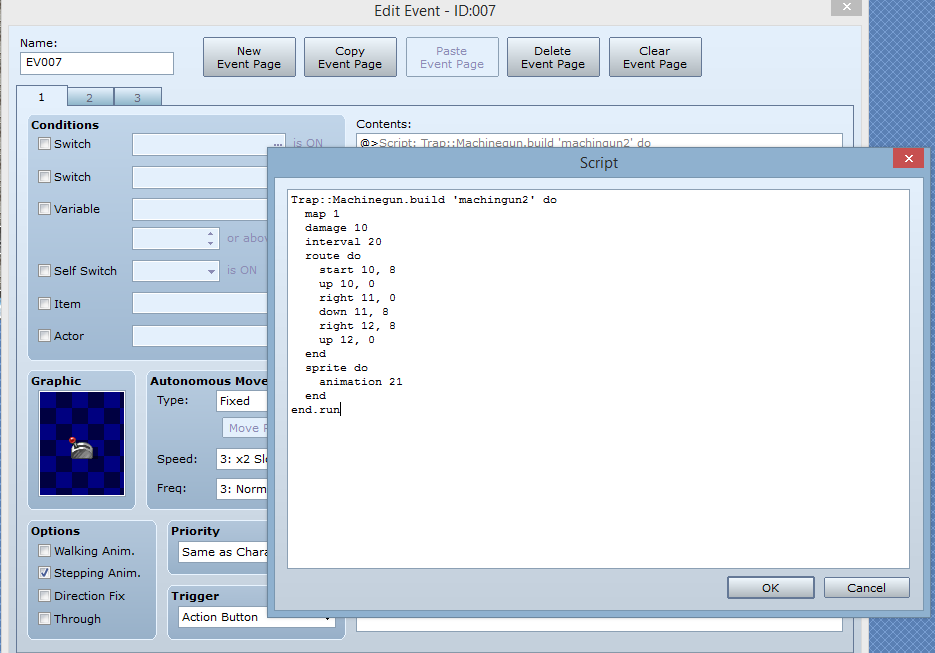Switch to event page tab 2
Viewport: 935px width, 653px height.
point(90,97)
